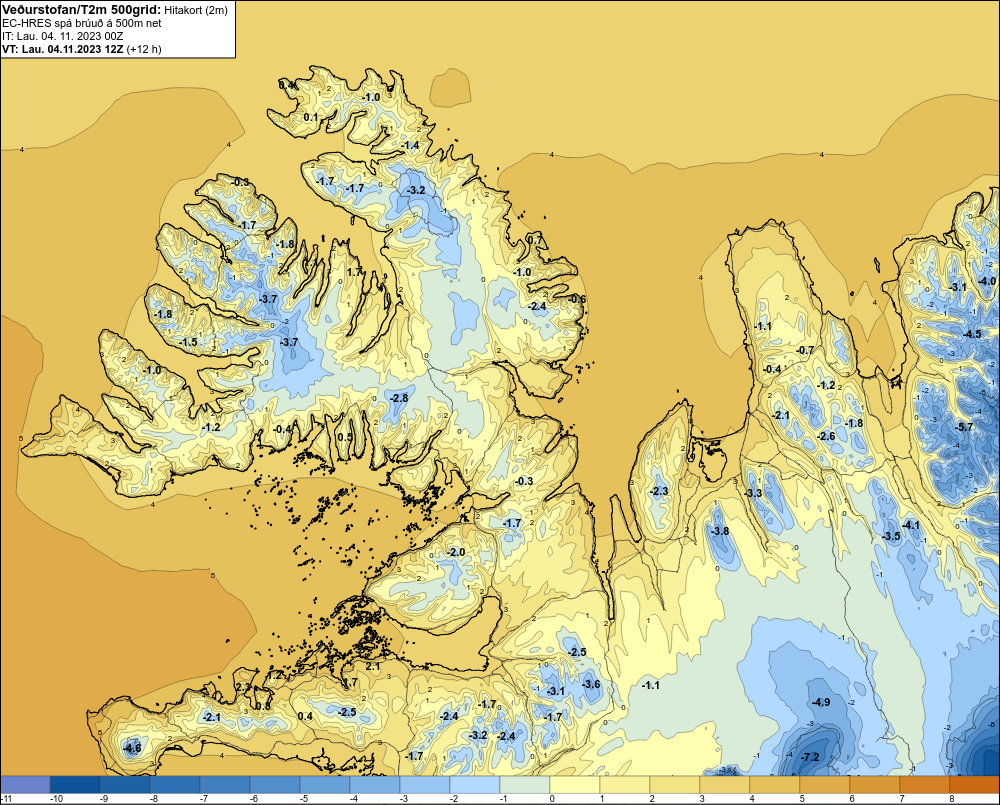Click the legend swatch between -10 and -9
Viewport: 1000px width, 805px height.
[75, 784]
